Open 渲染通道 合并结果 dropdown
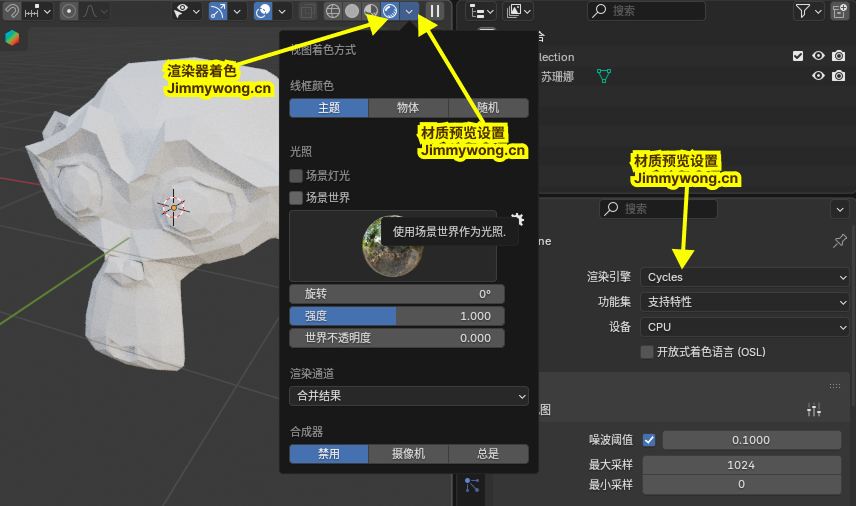 409,396
